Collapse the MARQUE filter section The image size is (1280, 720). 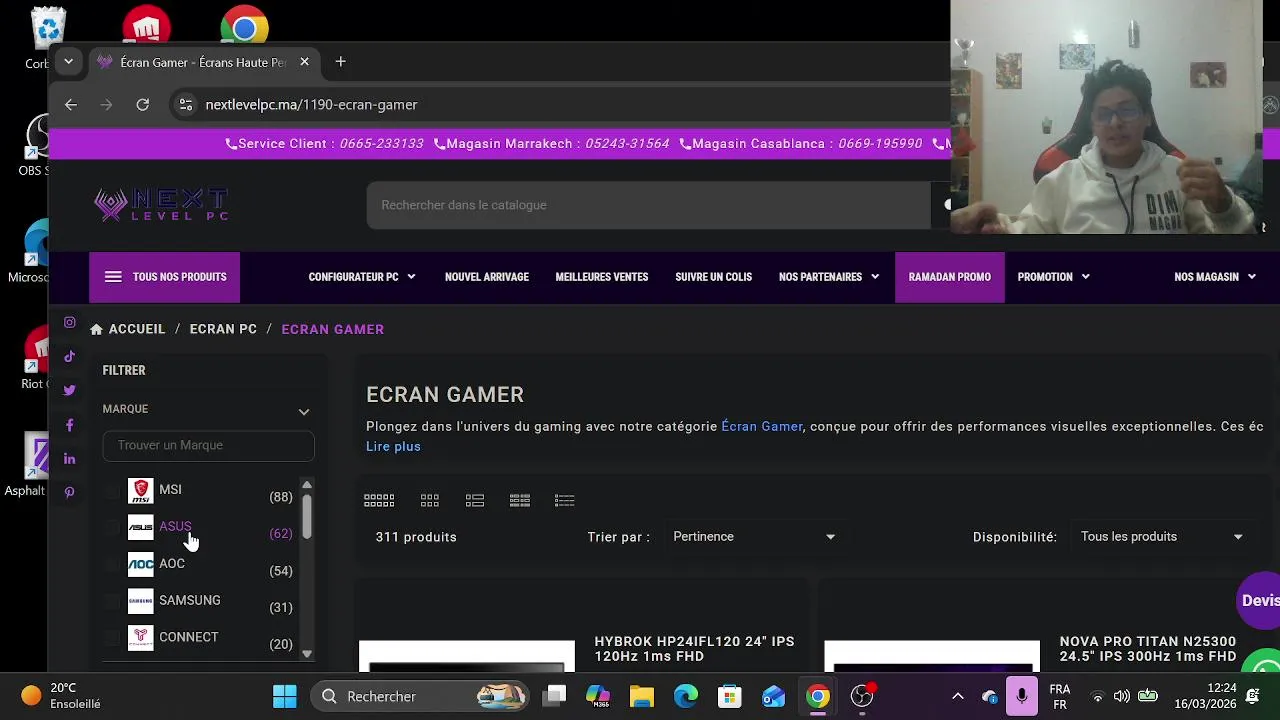[x=304, y=411]
